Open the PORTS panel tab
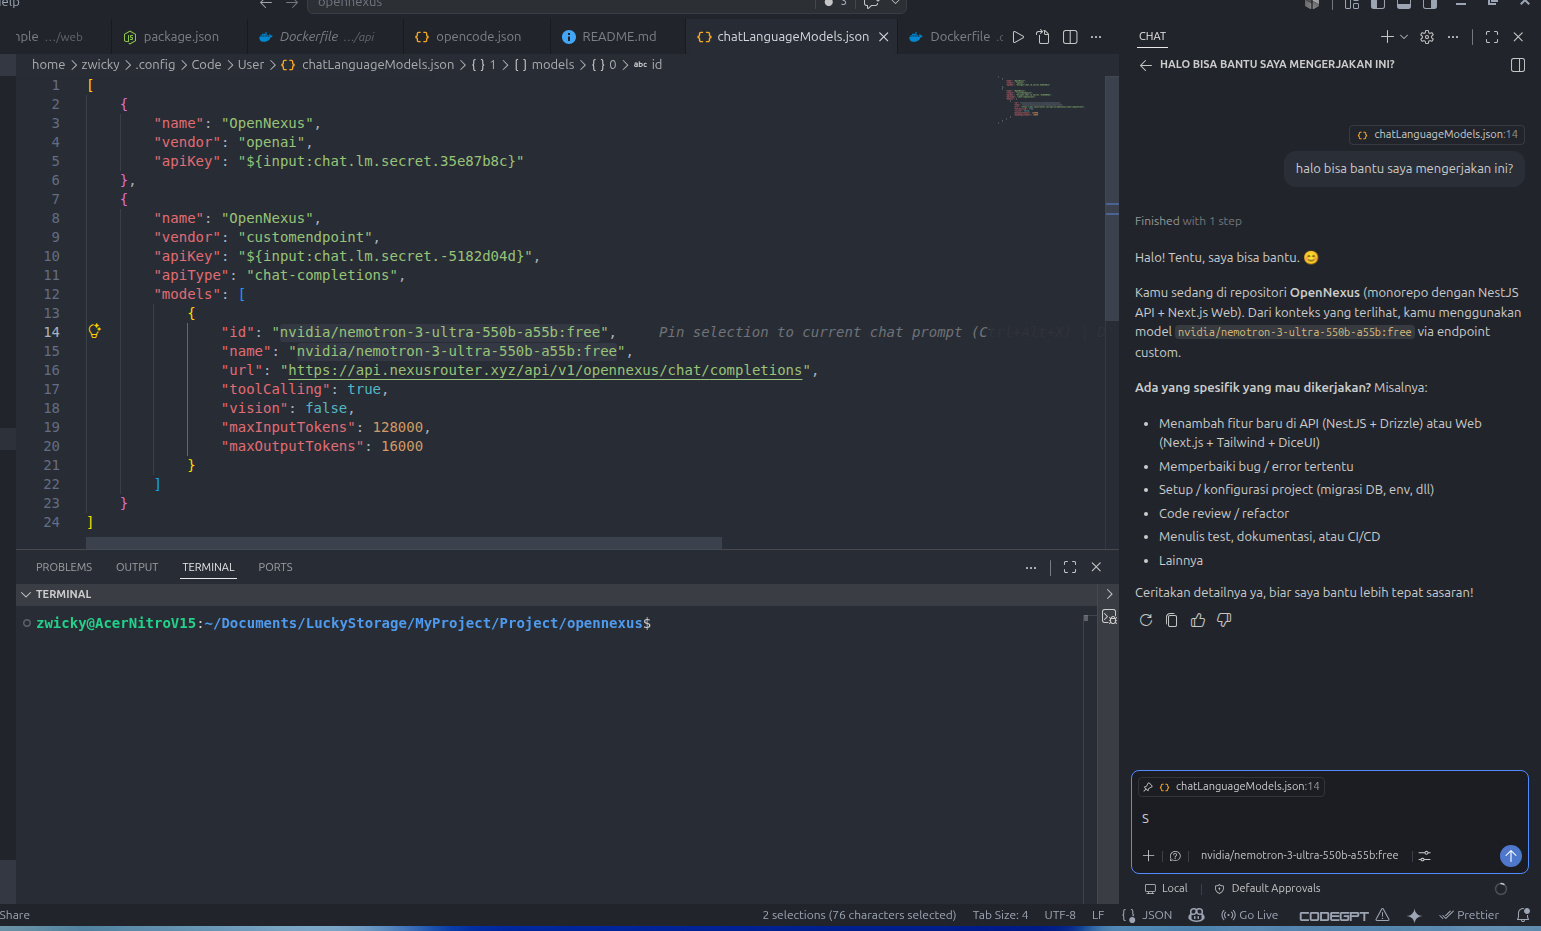The width and height of the screenshot is (1541, 931). point(275,568)
